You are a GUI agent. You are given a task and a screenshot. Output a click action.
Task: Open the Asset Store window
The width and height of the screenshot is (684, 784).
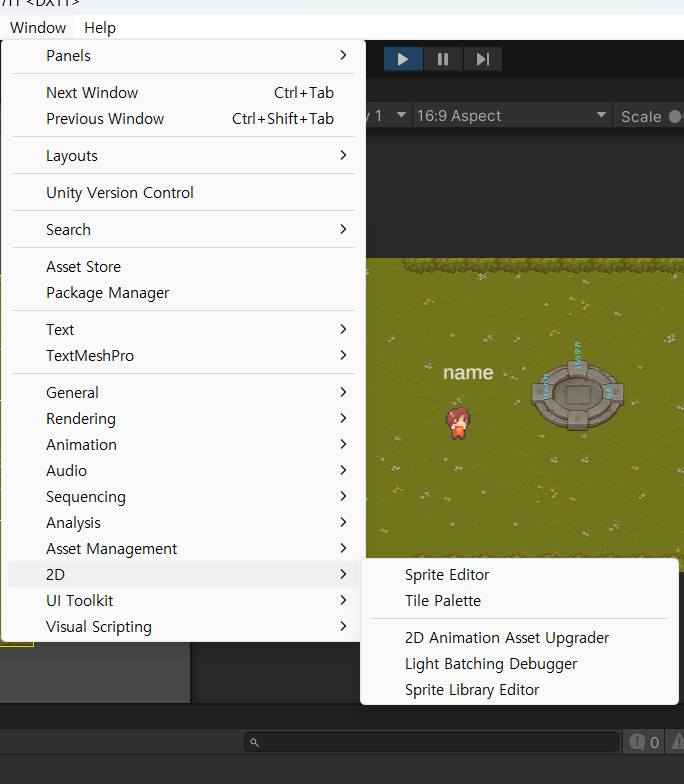183,266
